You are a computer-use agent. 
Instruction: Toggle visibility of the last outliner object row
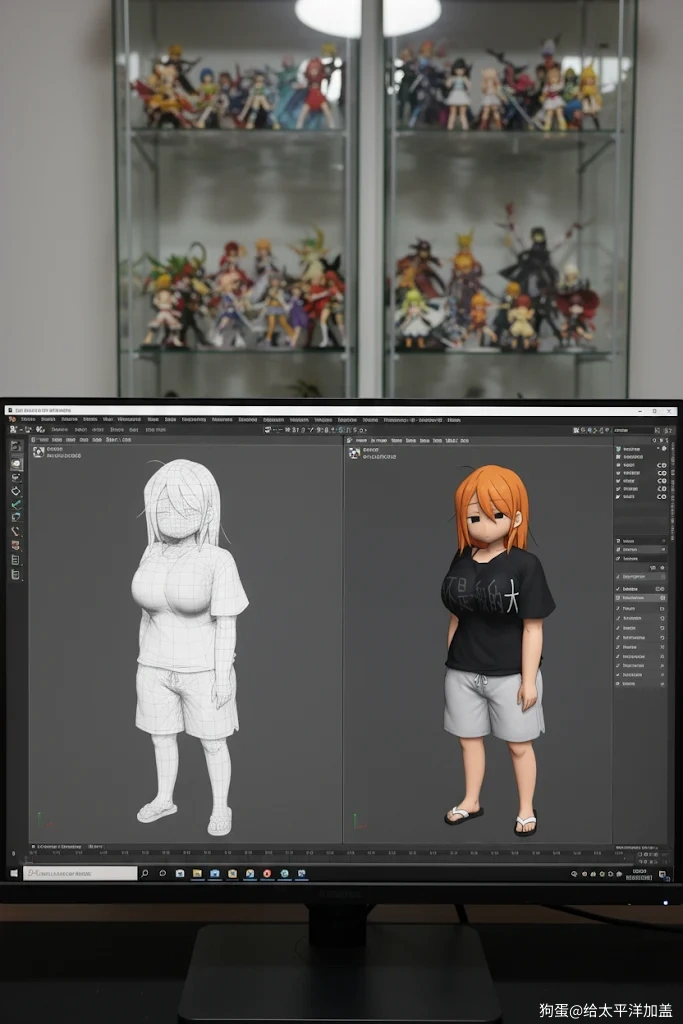(660, 495)
